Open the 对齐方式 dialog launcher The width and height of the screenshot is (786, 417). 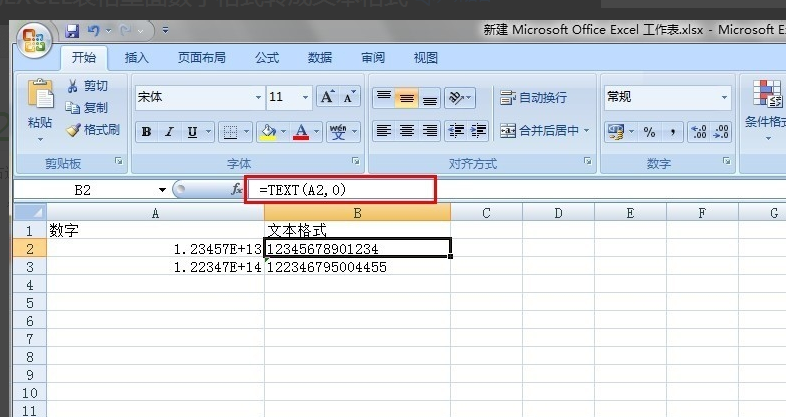click(587, 161)
